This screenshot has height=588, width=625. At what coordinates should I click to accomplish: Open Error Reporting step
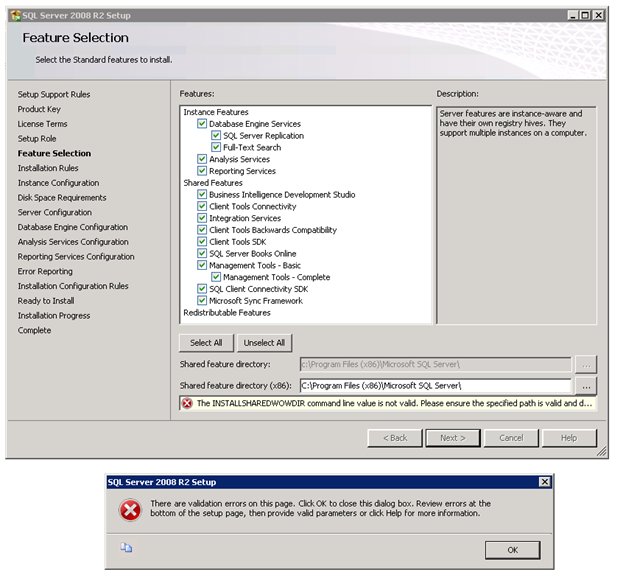coord(45,271)
